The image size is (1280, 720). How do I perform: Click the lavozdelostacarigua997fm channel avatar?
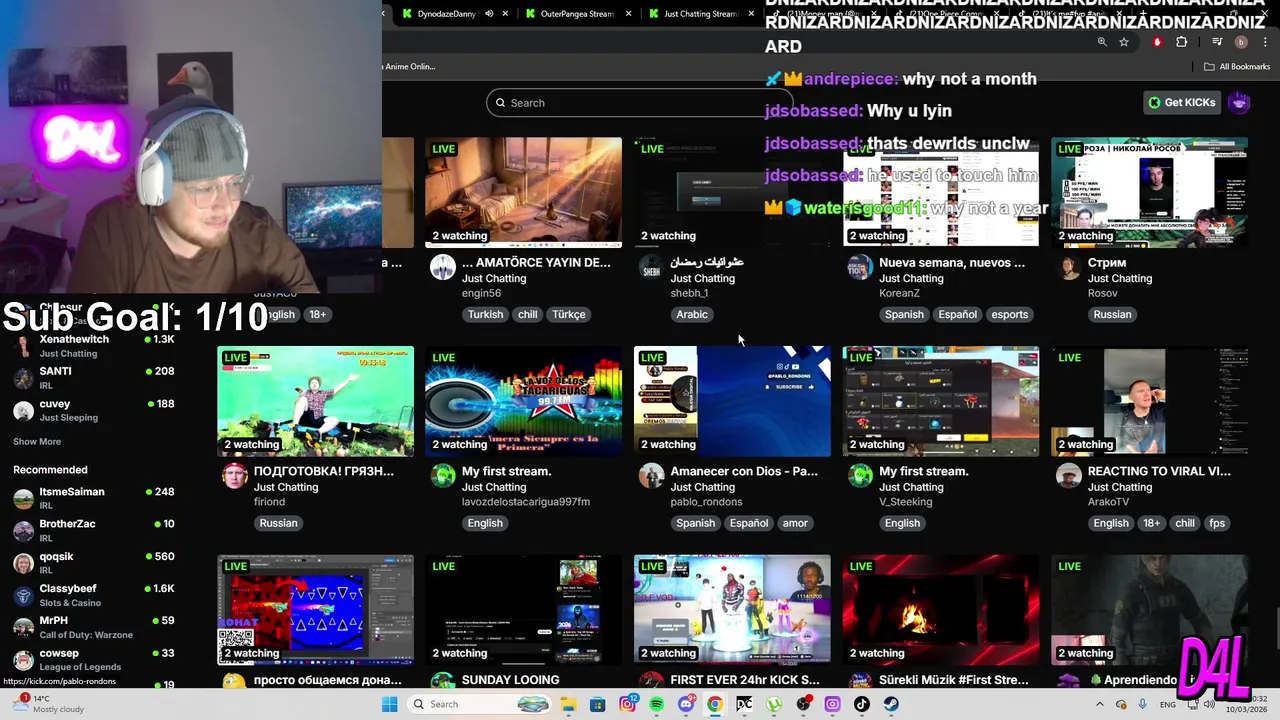[443, 476]
